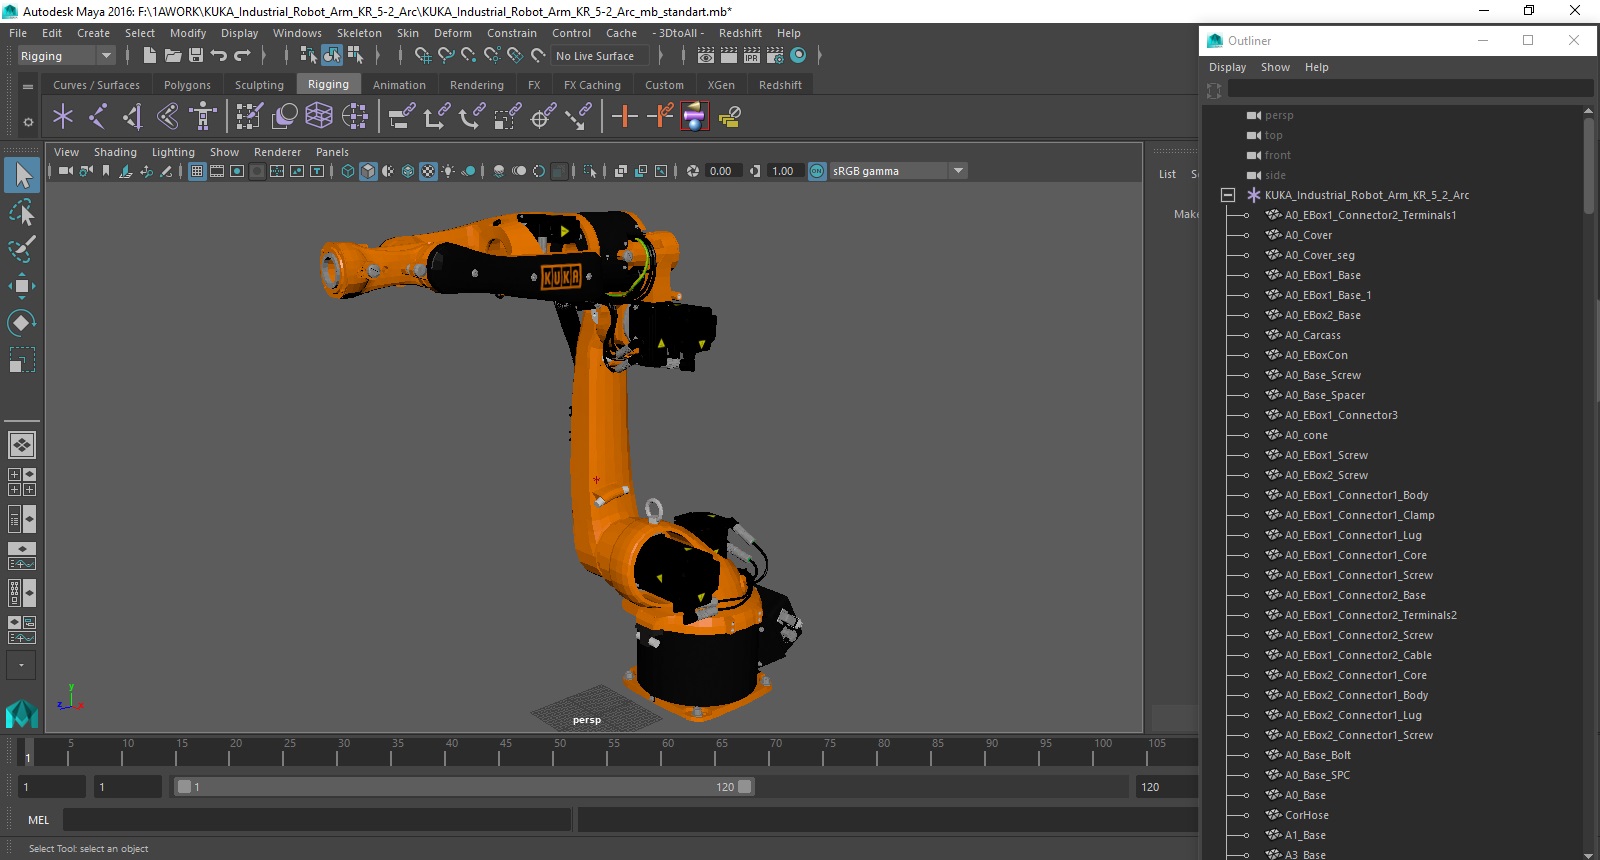1600x860 pixels.
Task: Toggle the wireframe display cube in the viewport toolbar
Action: 348,171
